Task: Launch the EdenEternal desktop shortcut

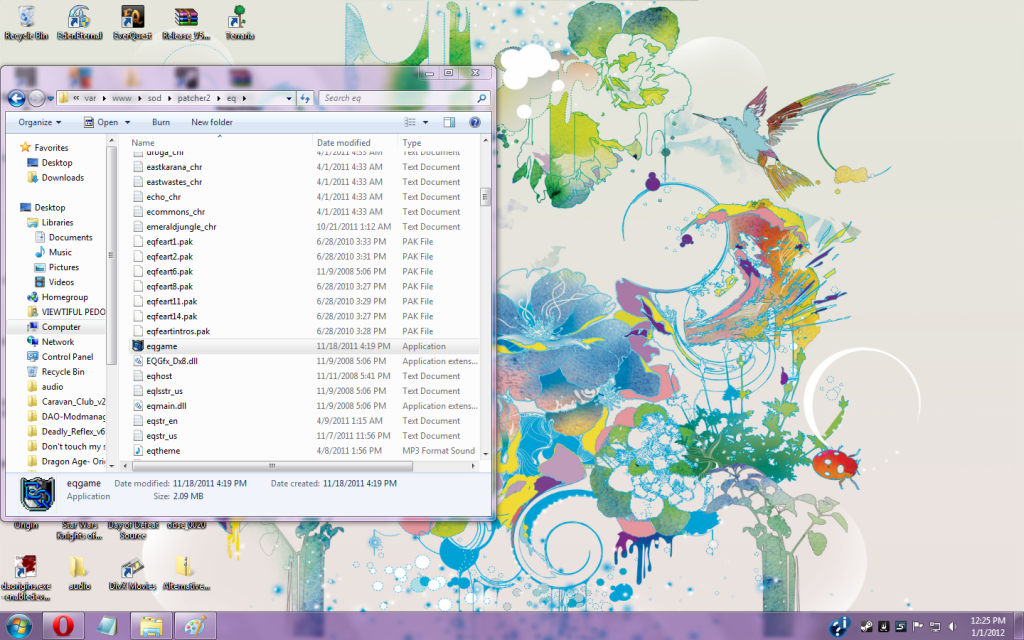Action: tap(79, 22)
